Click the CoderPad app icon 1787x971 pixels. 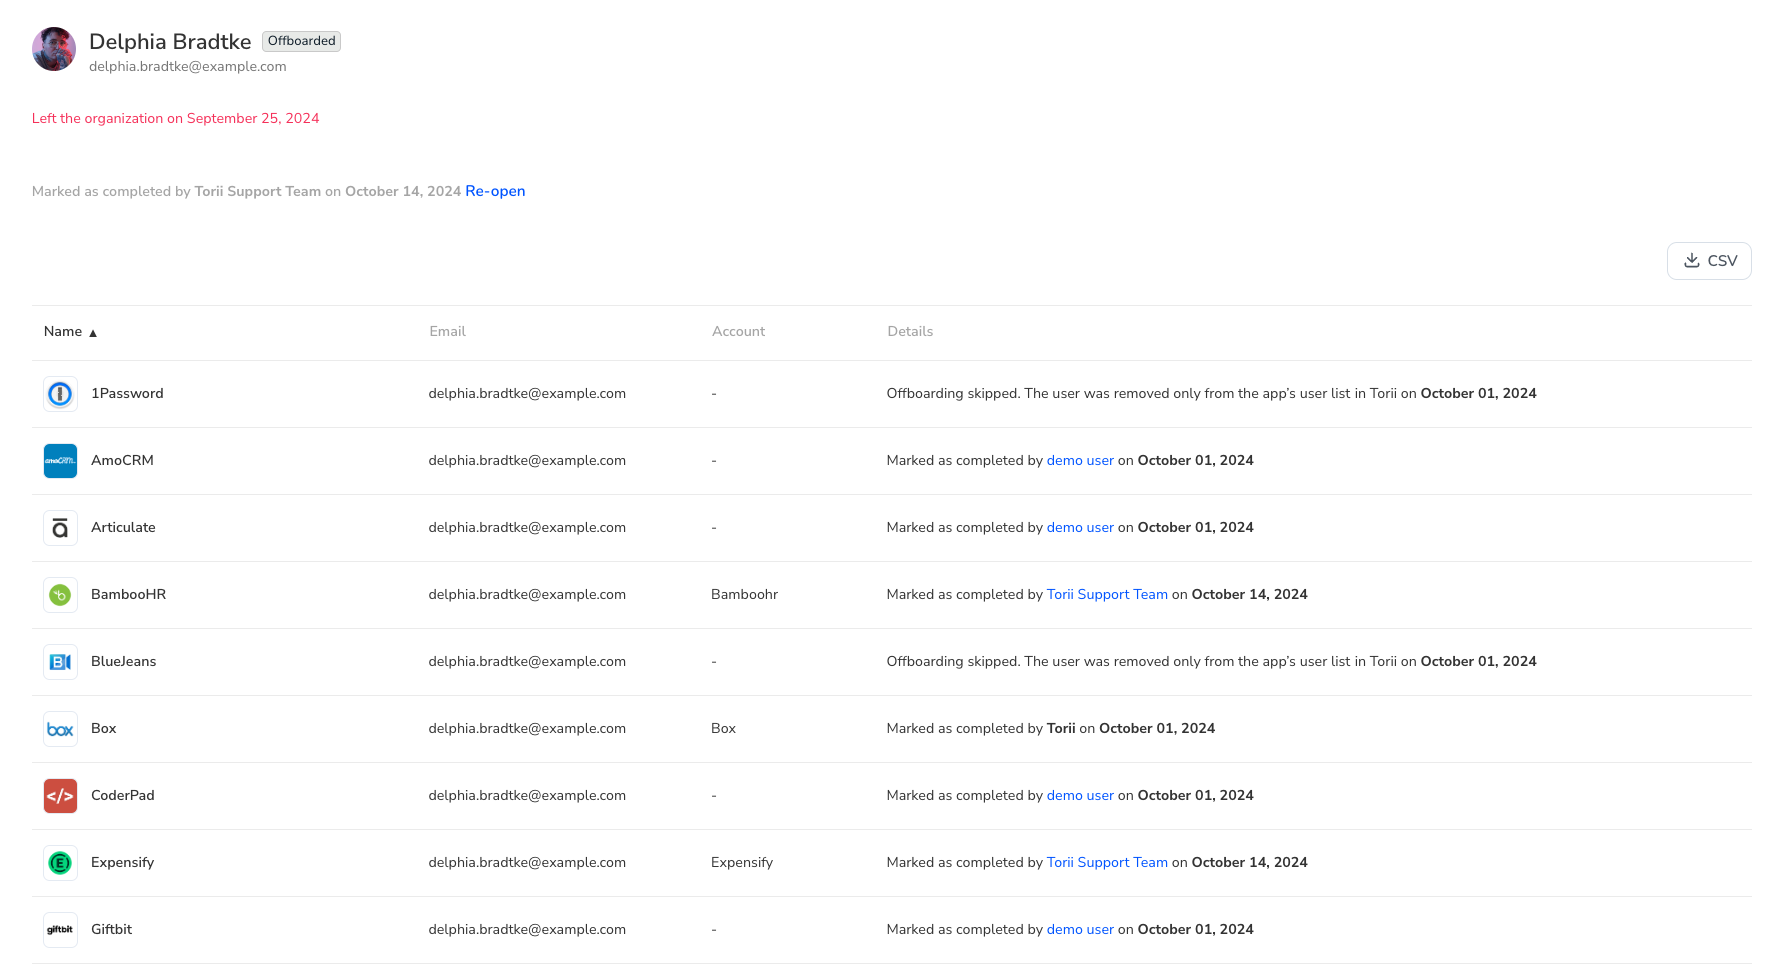point(60,796)
